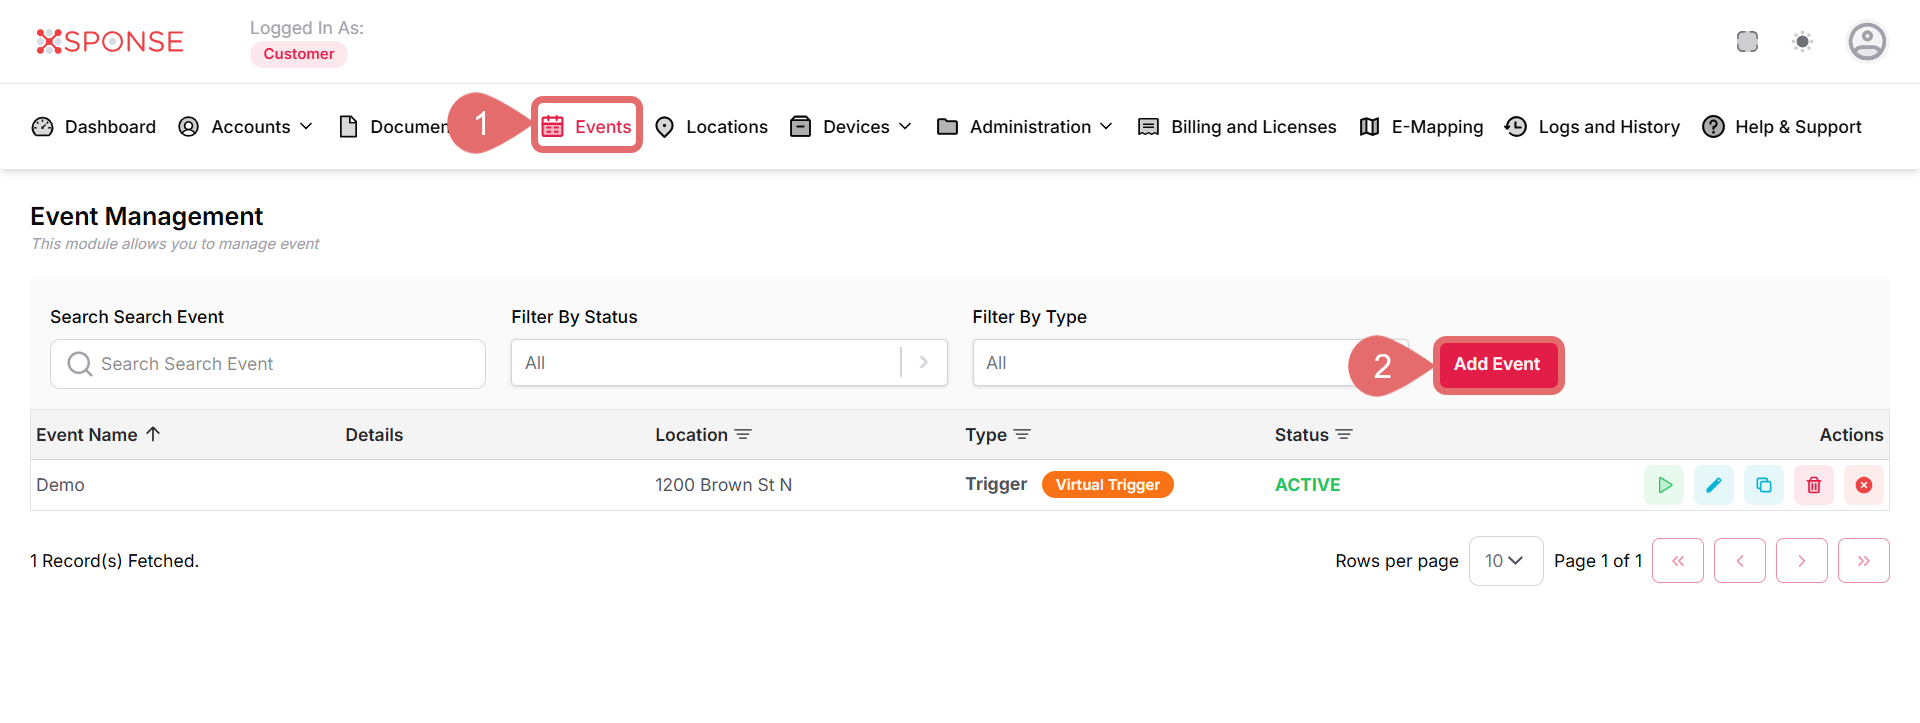Delete the Demo event with trash icon
Viewport: 1920px width, 723px height.
(x=1814, y=485)
